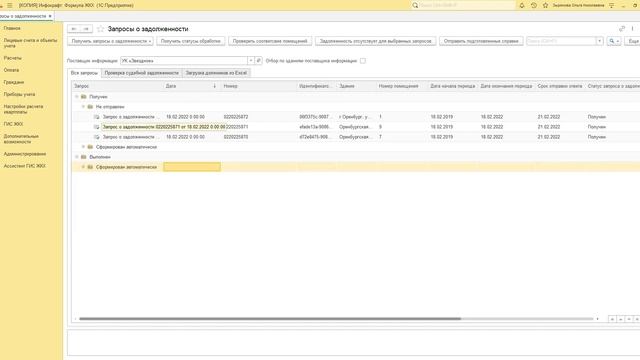Open Дополнительные возможности section
This screenshot has height=360, width=640.
point(21,139)
